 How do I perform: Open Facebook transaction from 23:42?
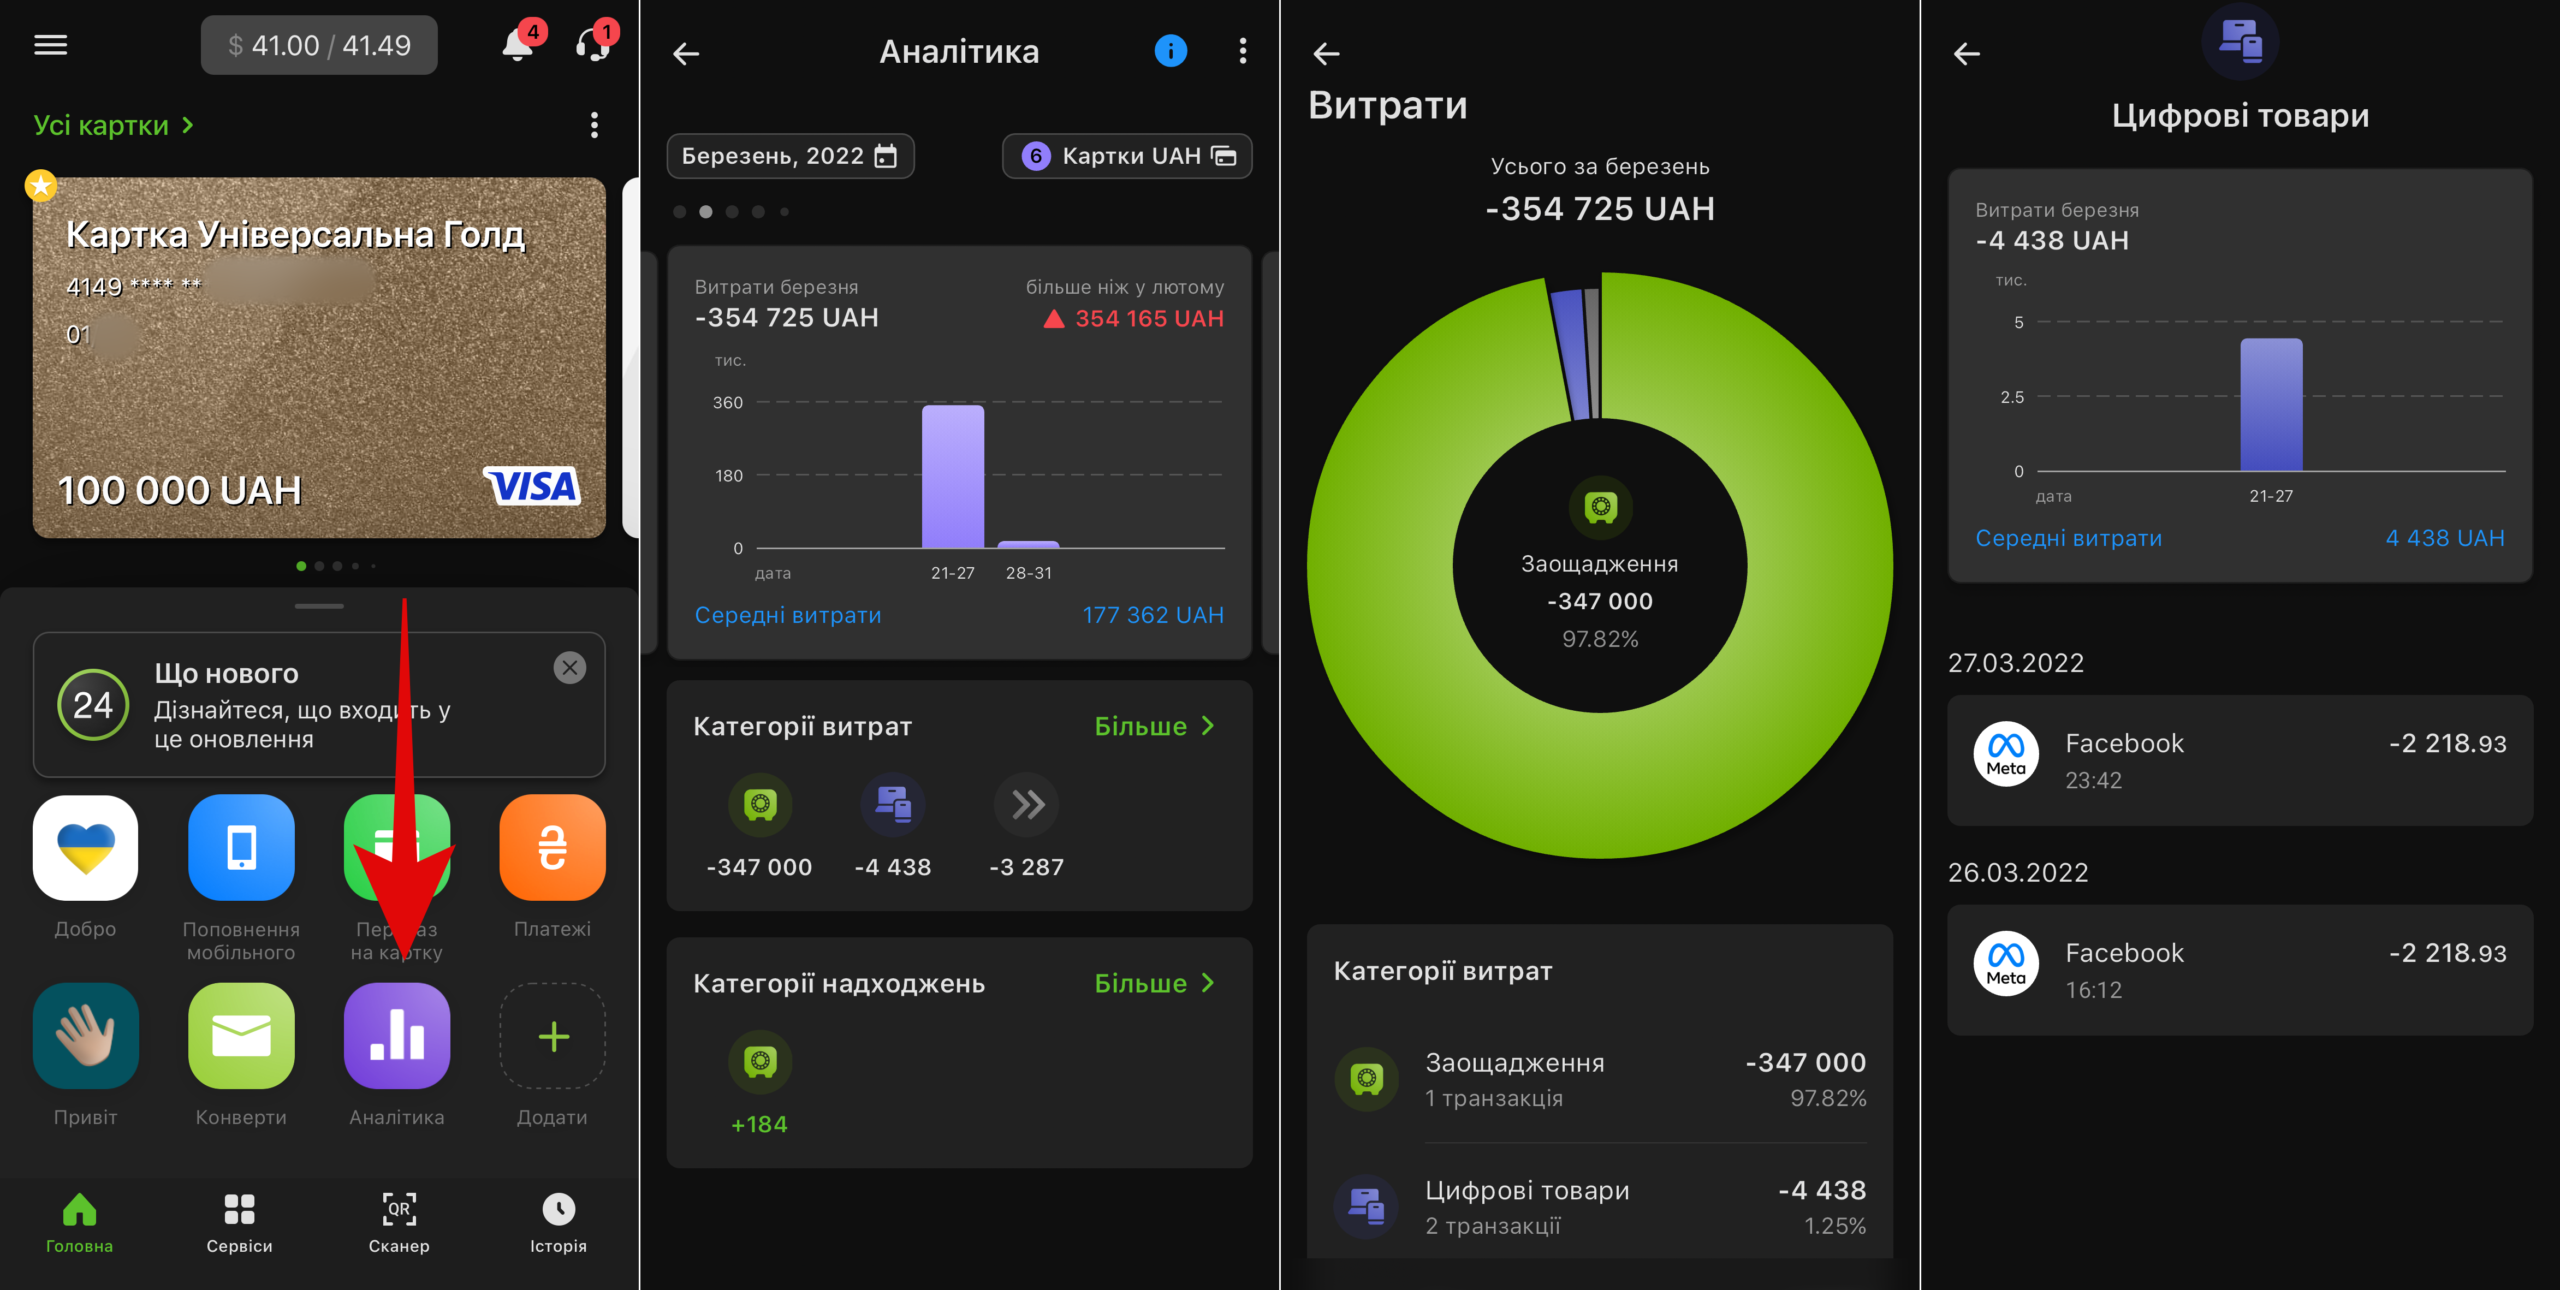[x=2240, y=760]
